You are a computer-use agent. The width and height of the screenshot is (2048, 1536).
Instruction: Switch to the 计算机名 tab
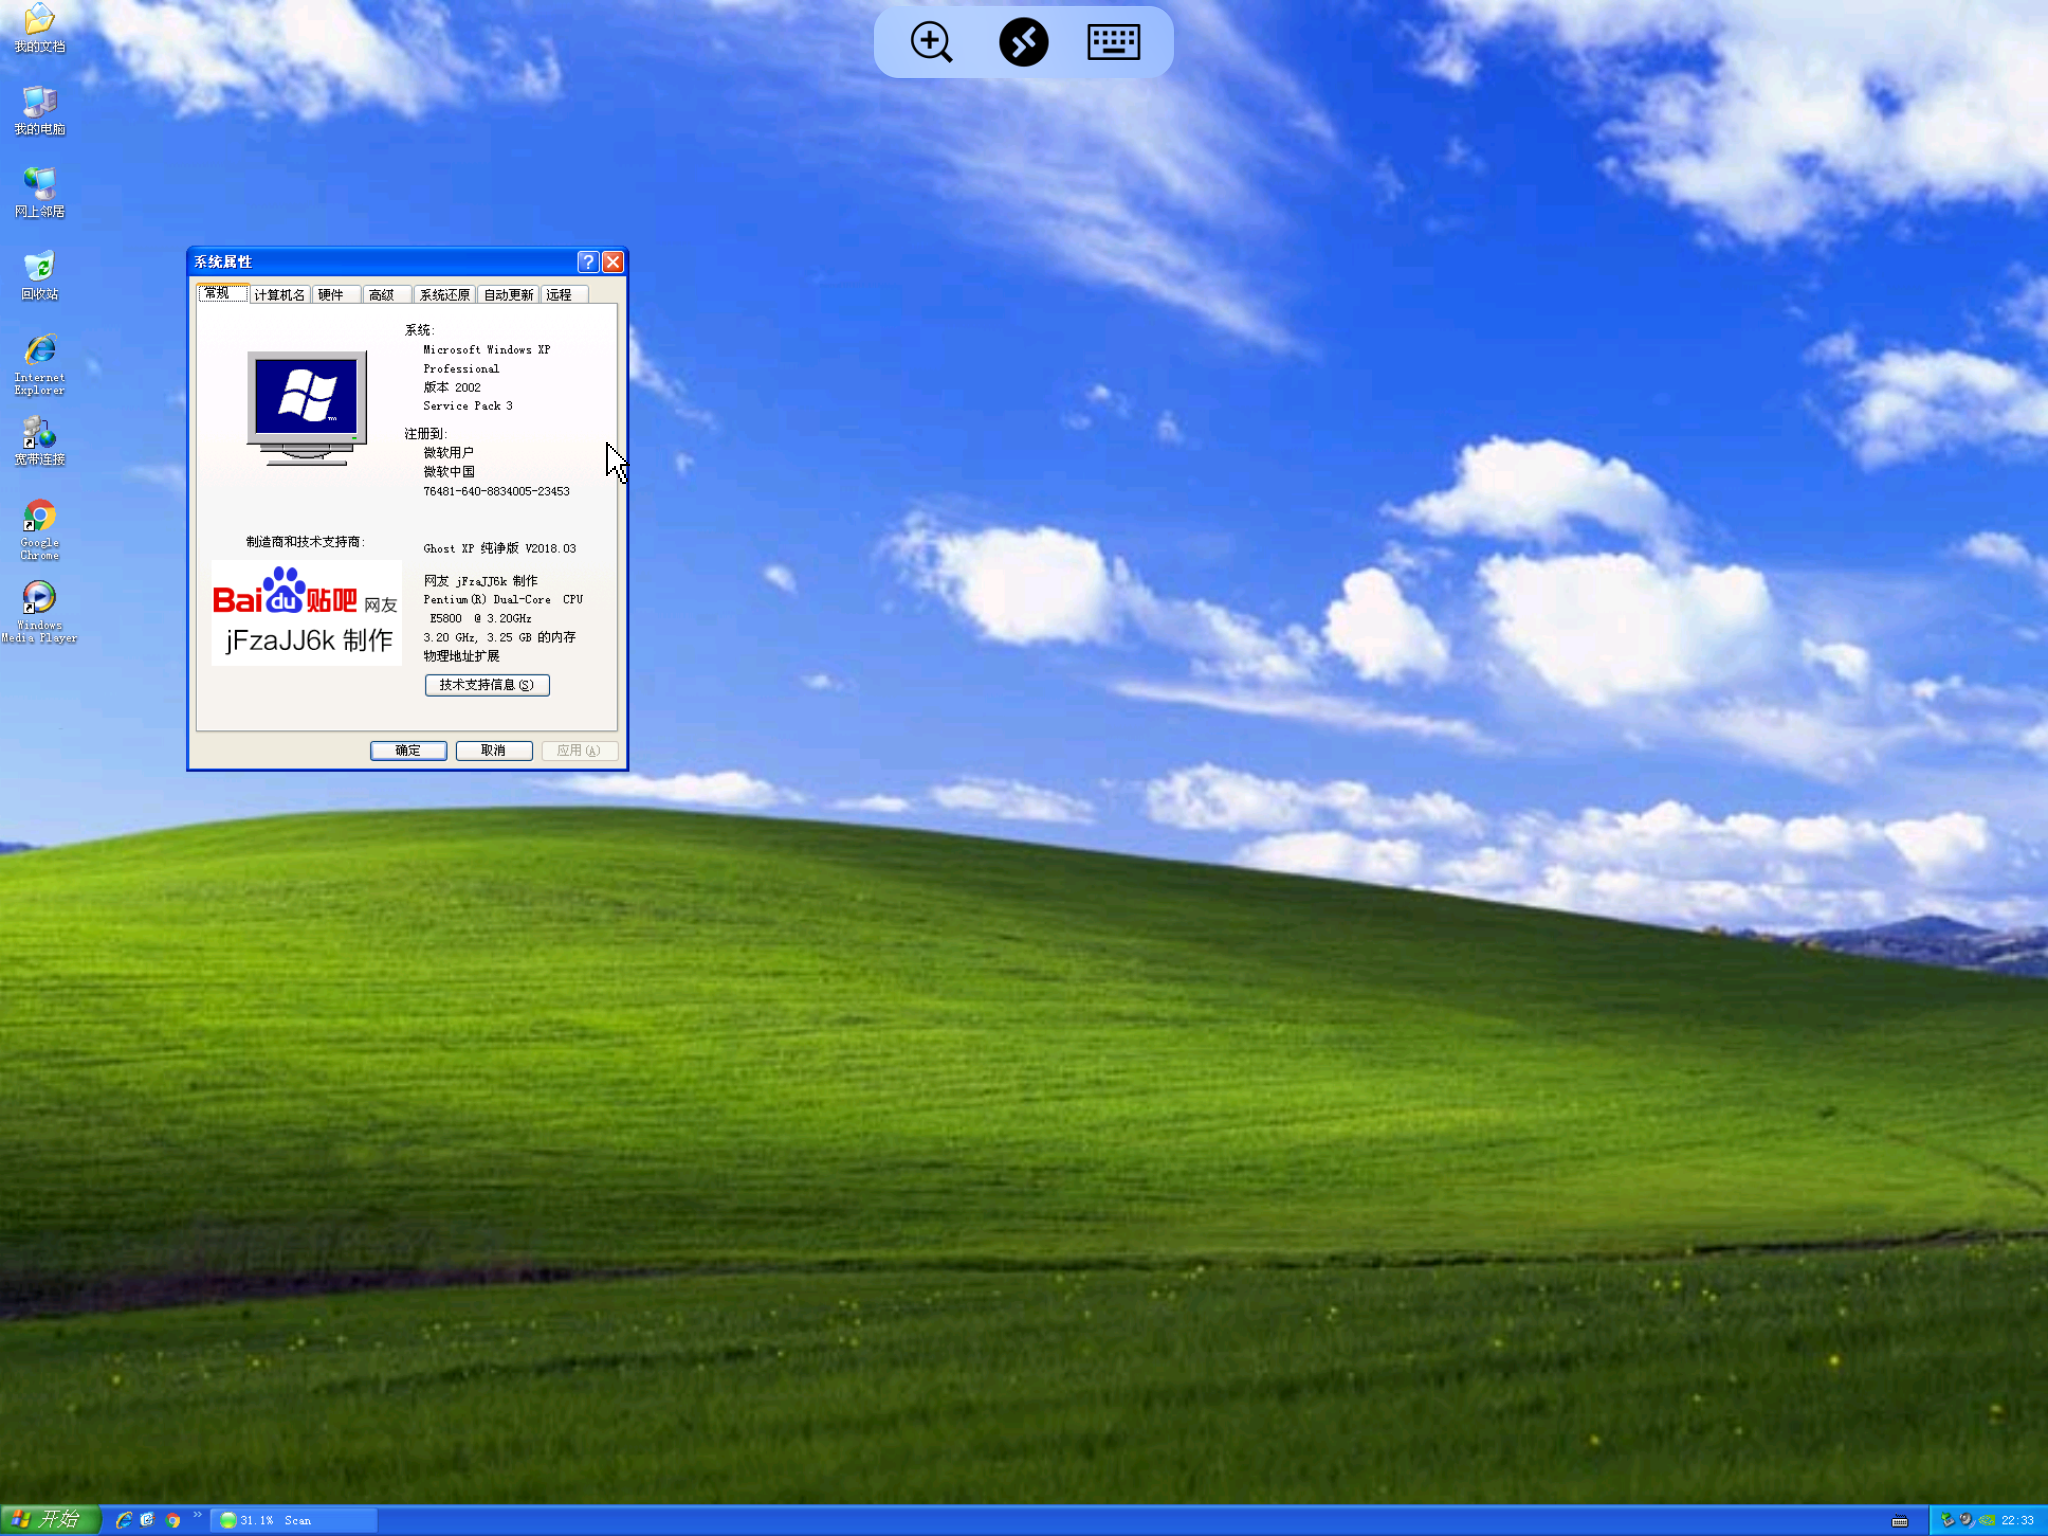click(279, 295)
